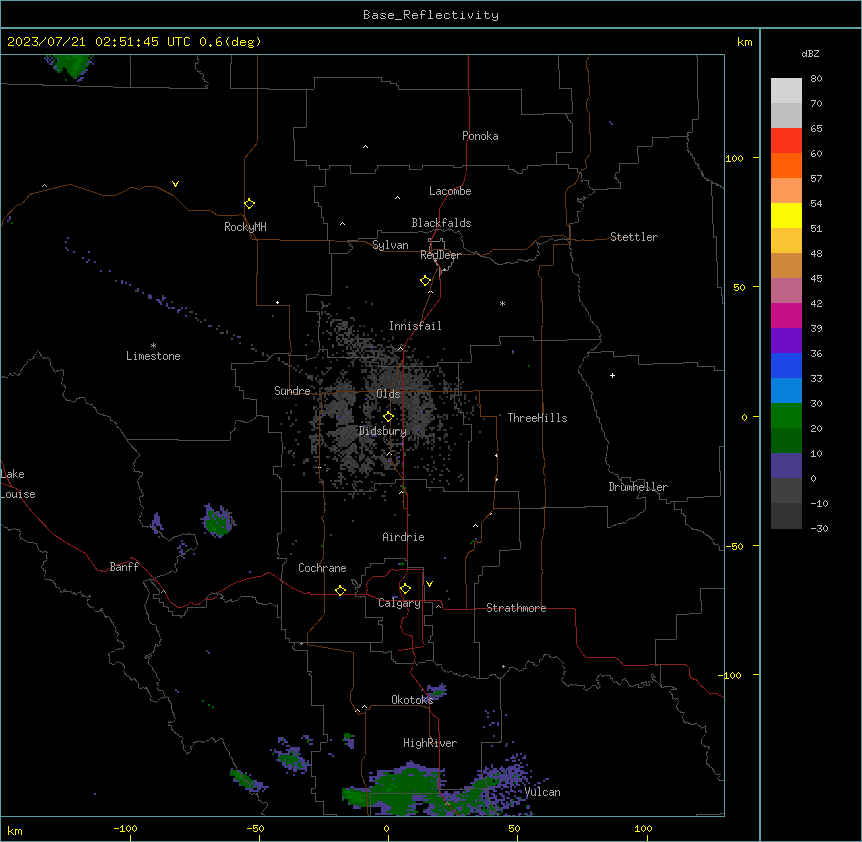
Task: Click the Banff label
Action: pos(124,567)
